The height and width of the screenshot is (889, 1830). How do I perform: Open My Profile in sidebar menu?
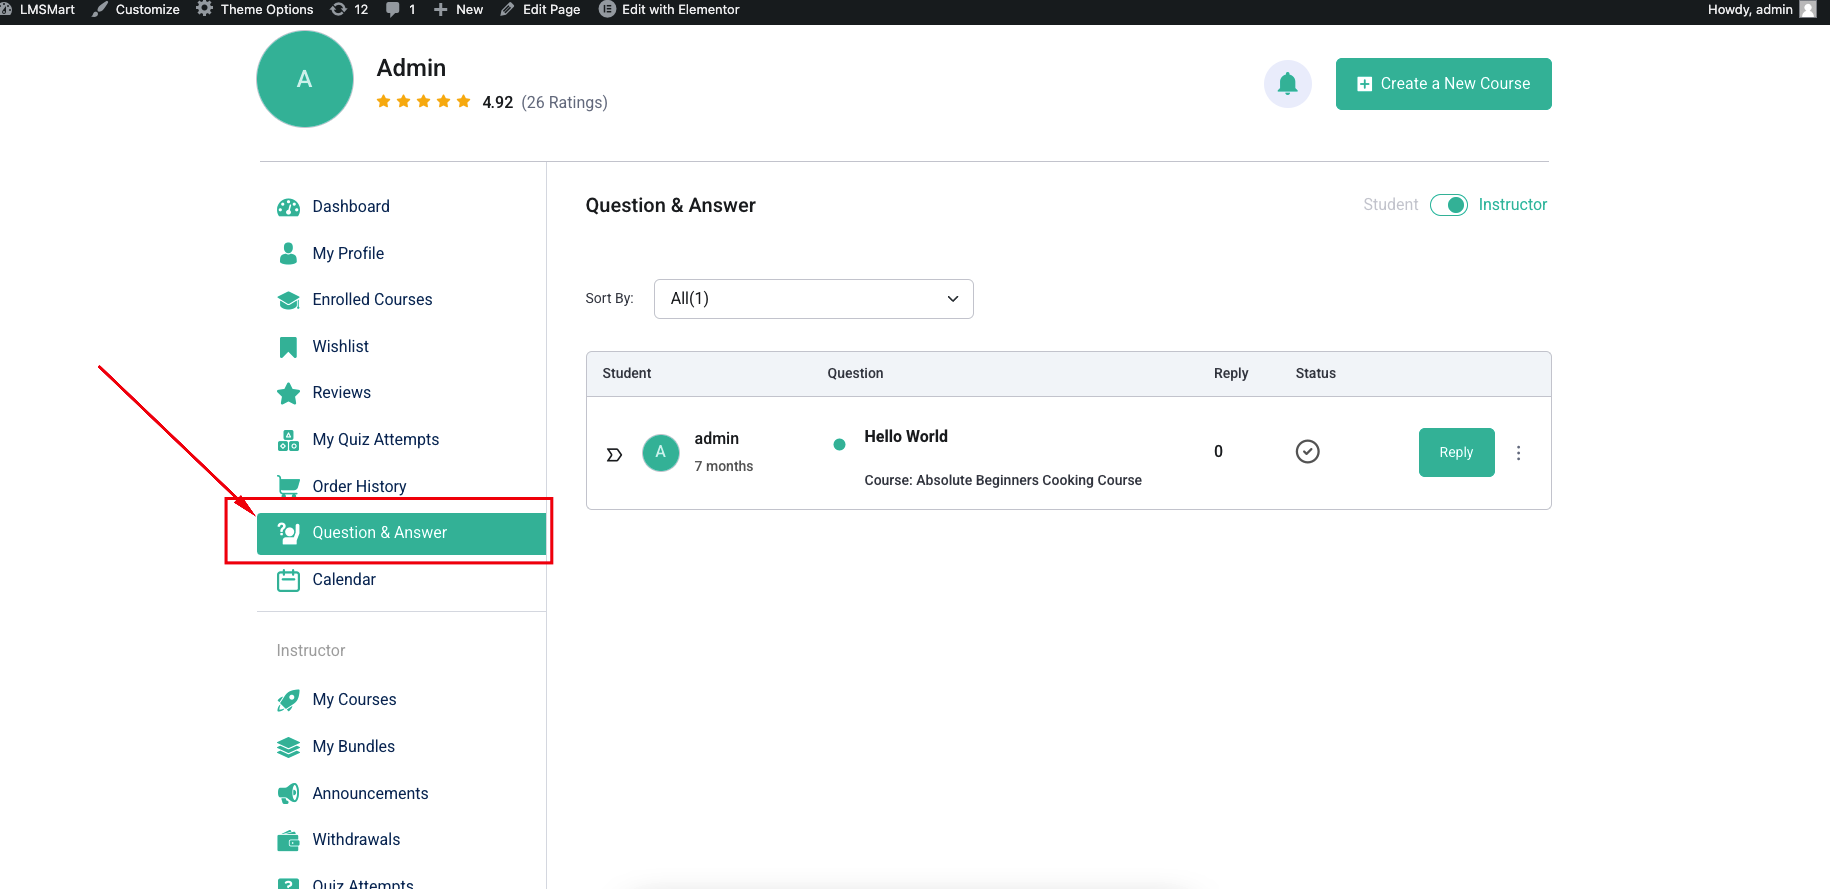348,253
